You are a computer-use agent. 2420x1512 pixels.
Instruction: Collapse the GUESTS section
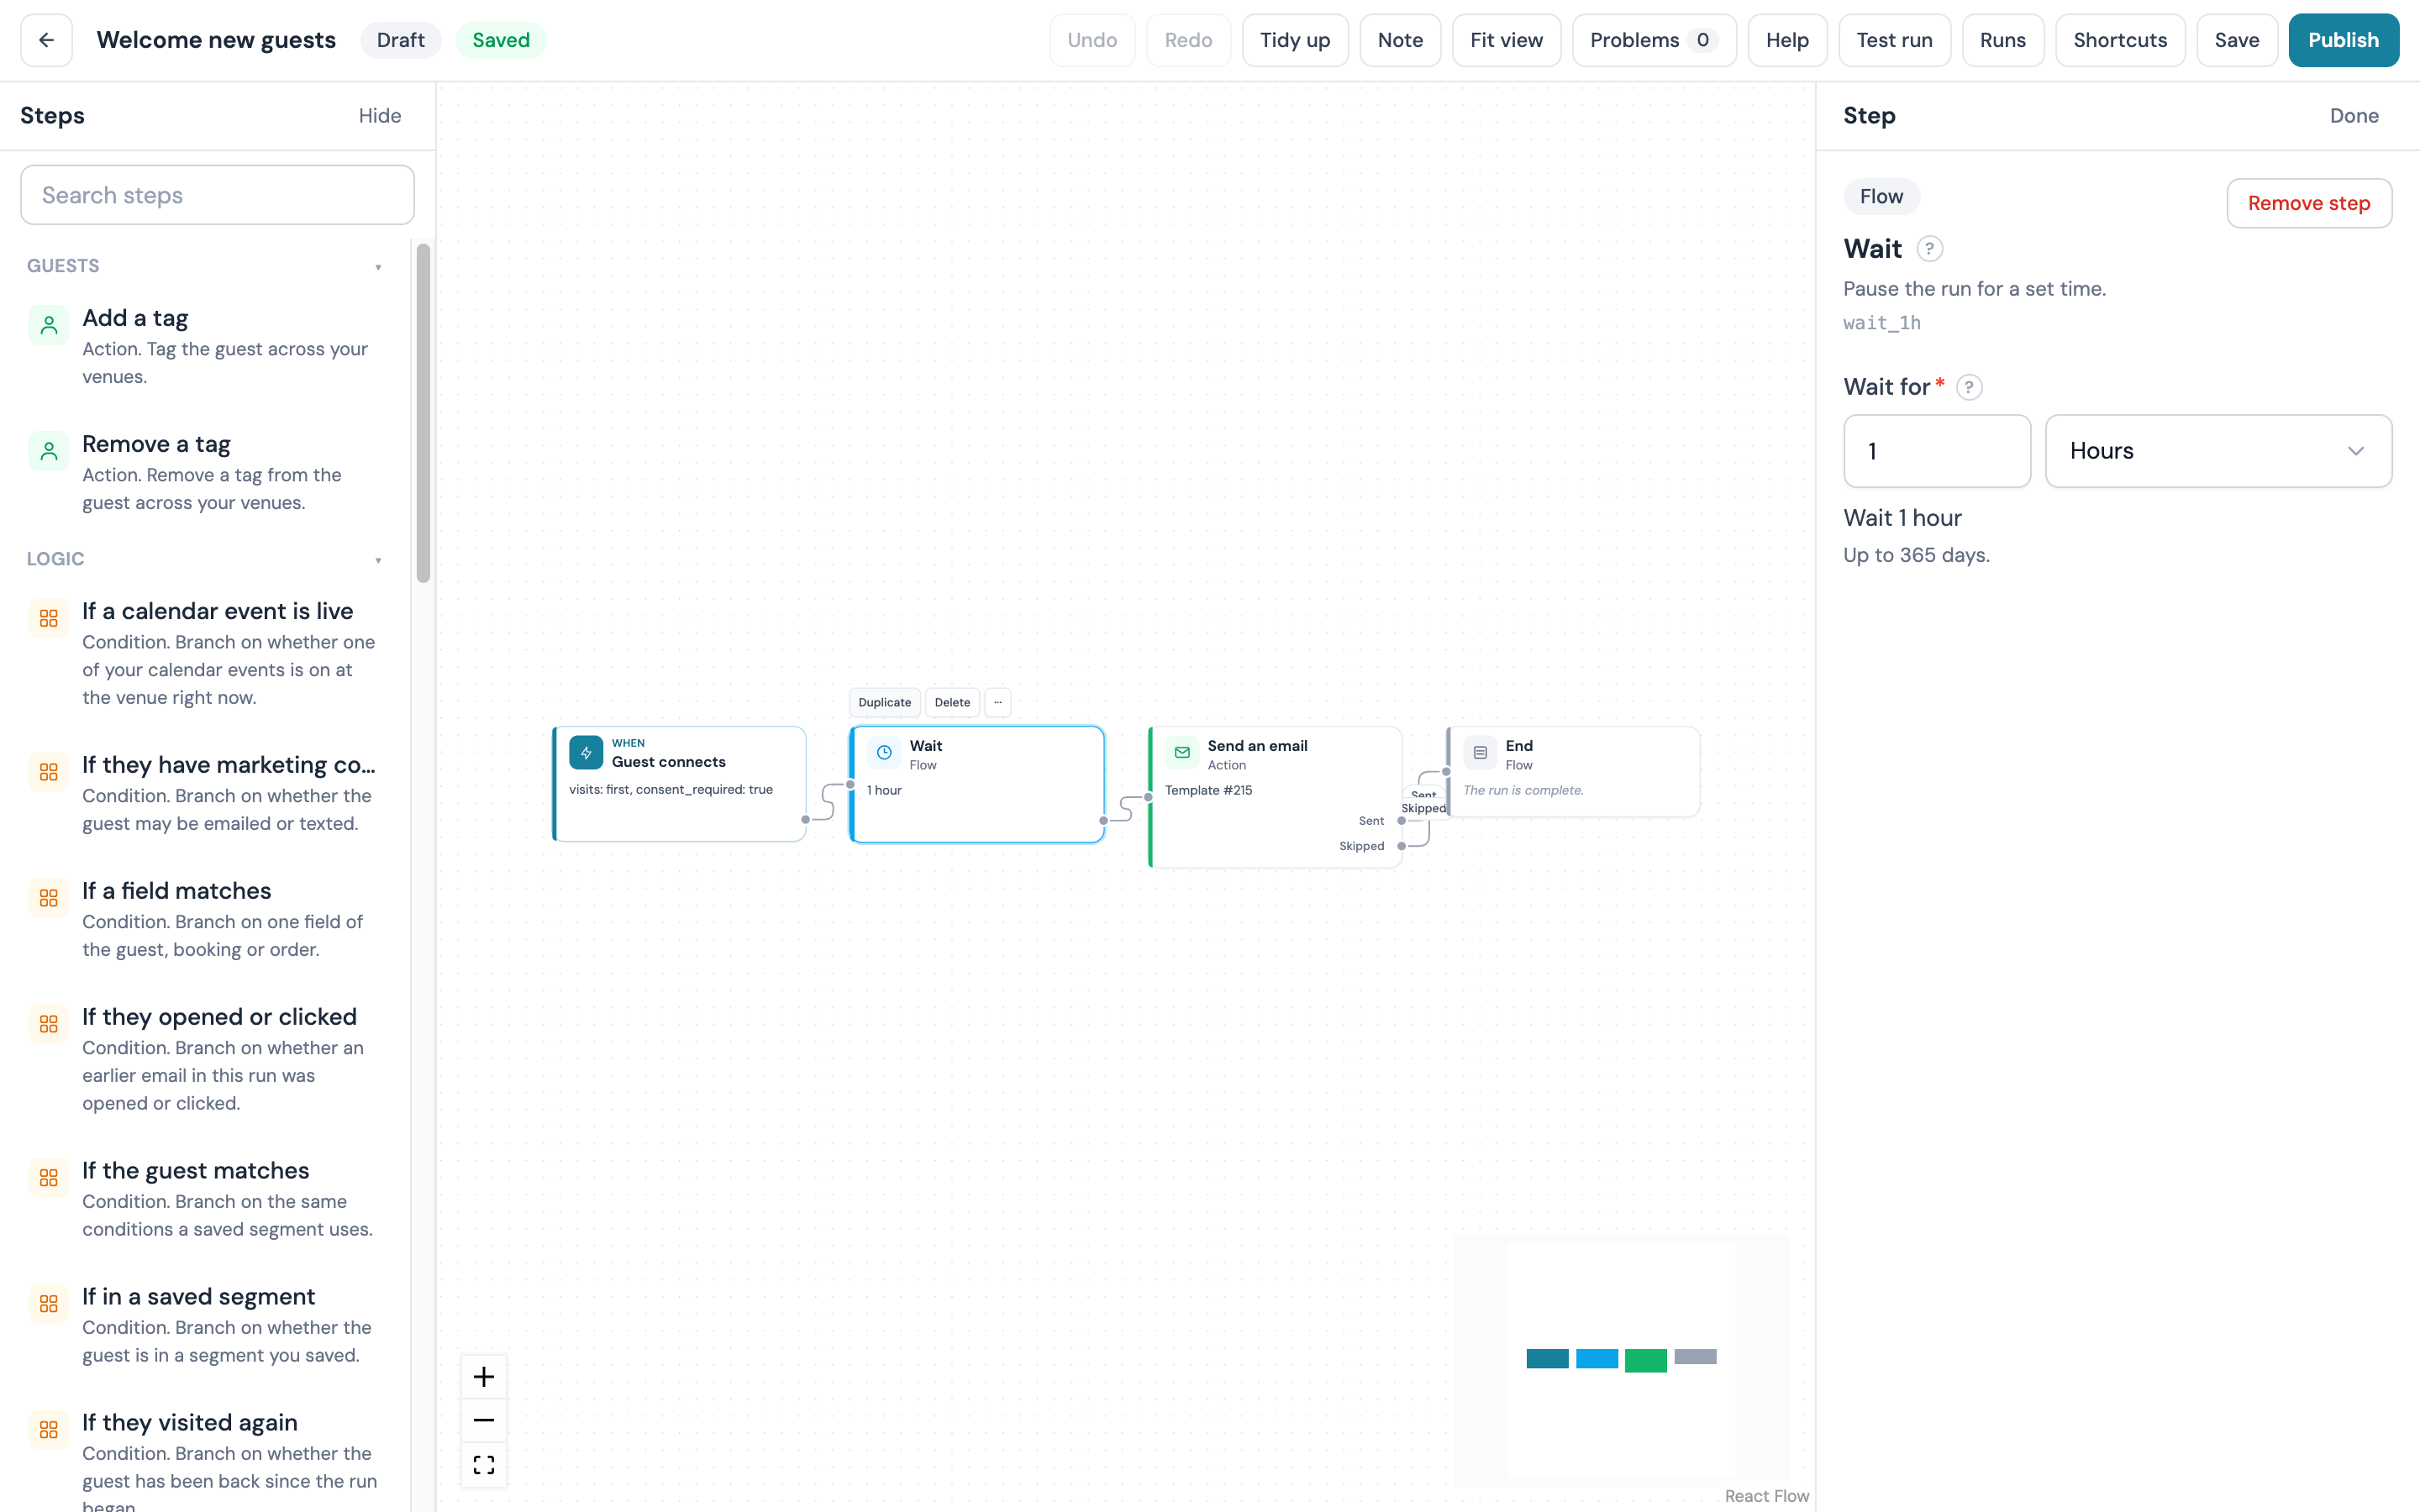click(x=378, y=266)
